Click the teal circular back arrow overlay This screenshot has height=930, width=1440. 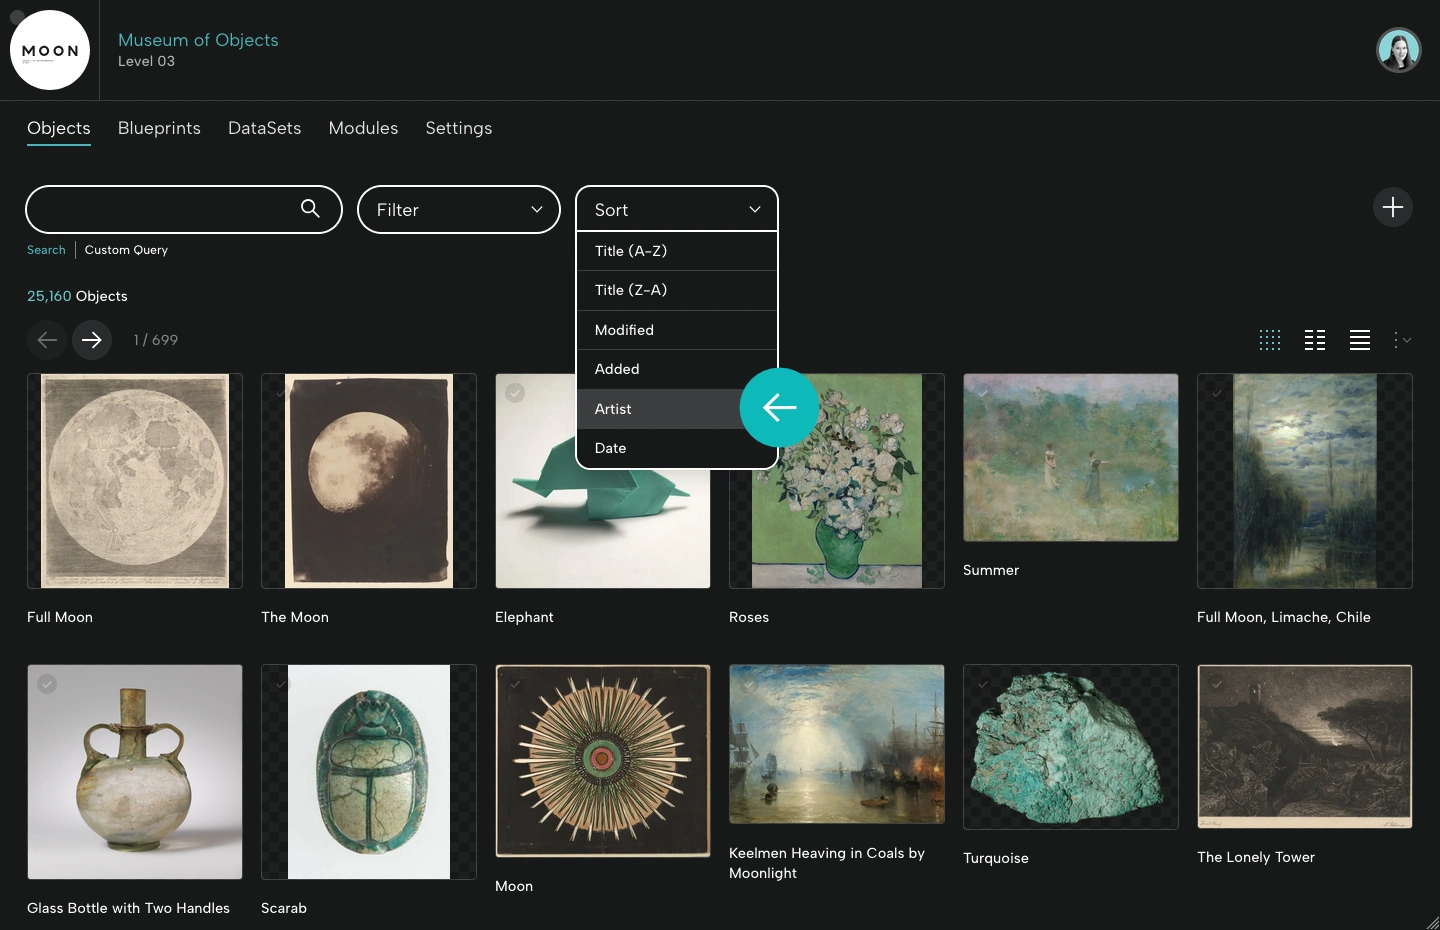pos(779,408)
